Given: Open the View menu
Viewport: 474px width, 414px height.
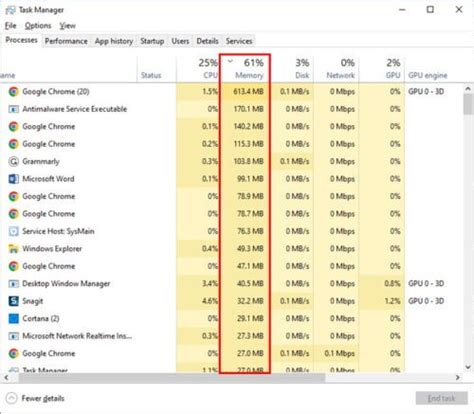Looking at the screenshot, I should click(67, 26).
